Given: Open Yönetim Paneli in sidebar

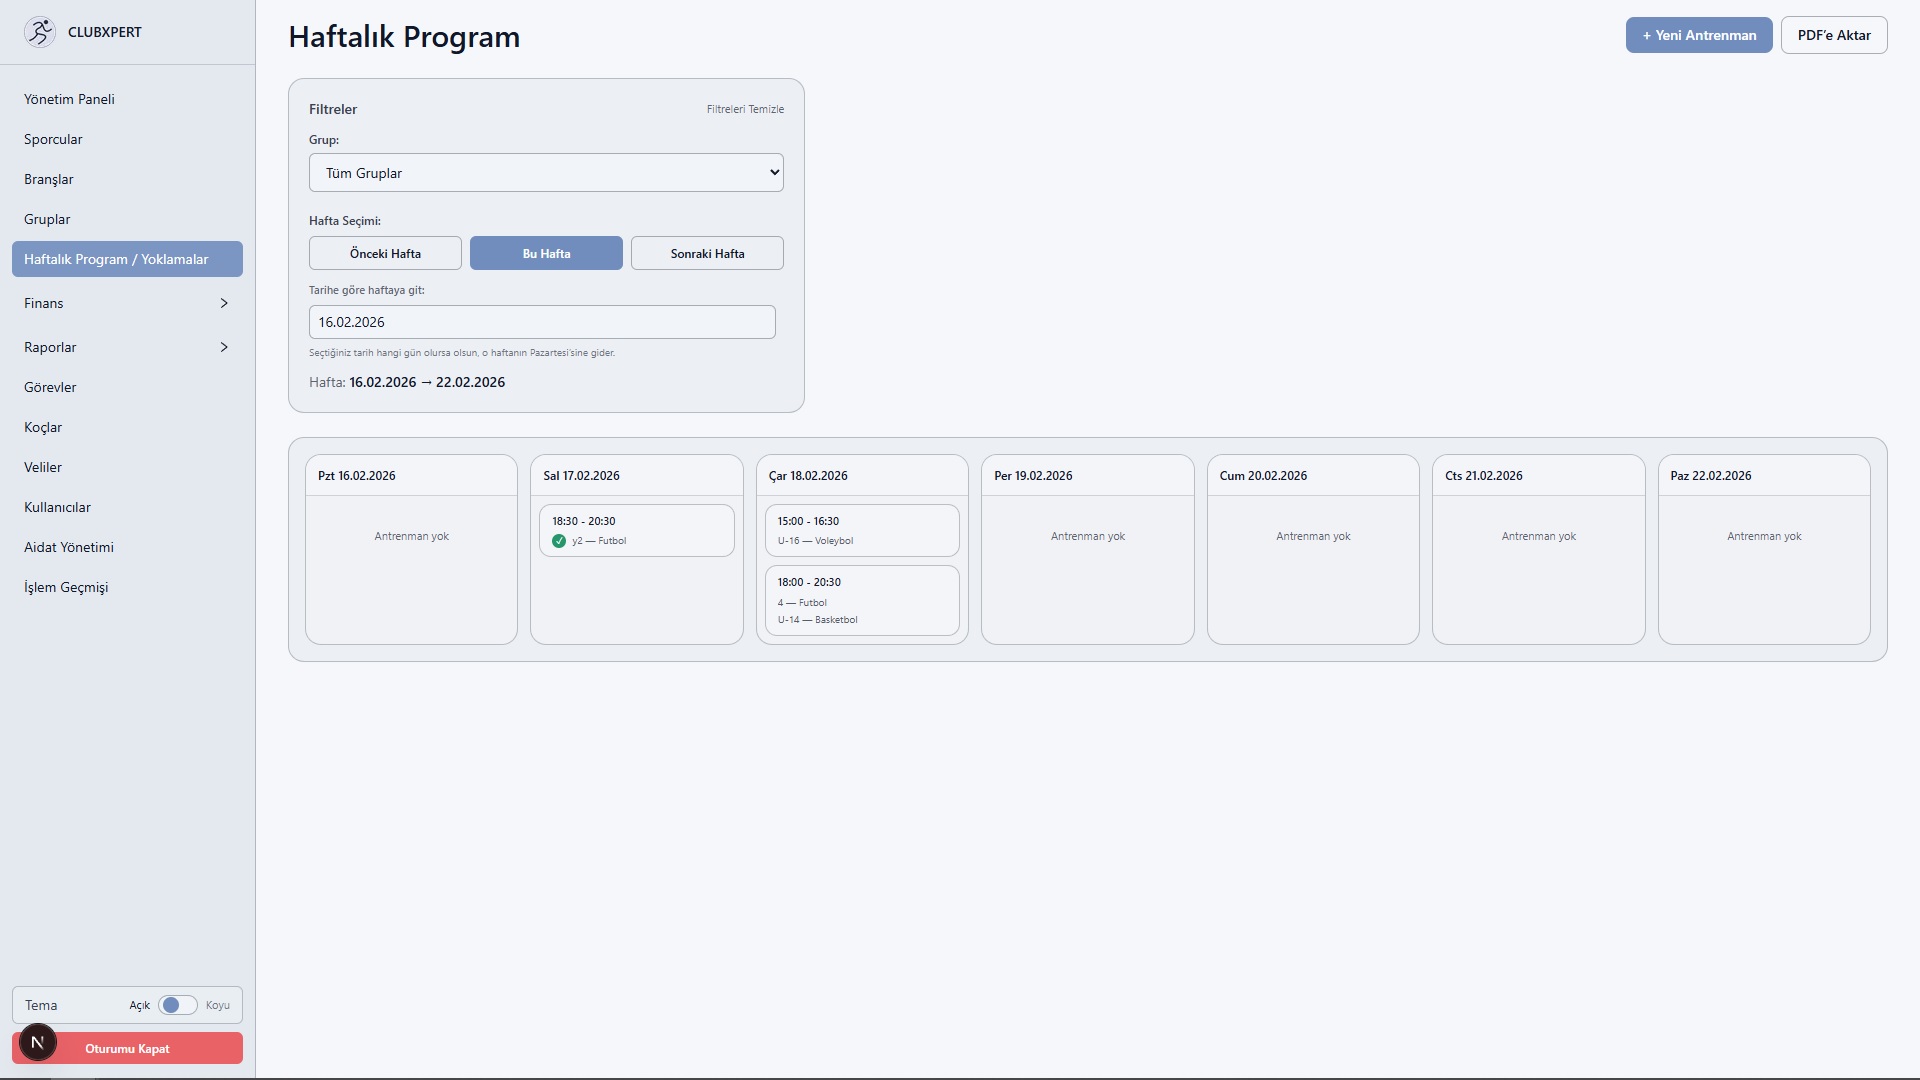Looking at the screenshot, I should pos(69,99).
